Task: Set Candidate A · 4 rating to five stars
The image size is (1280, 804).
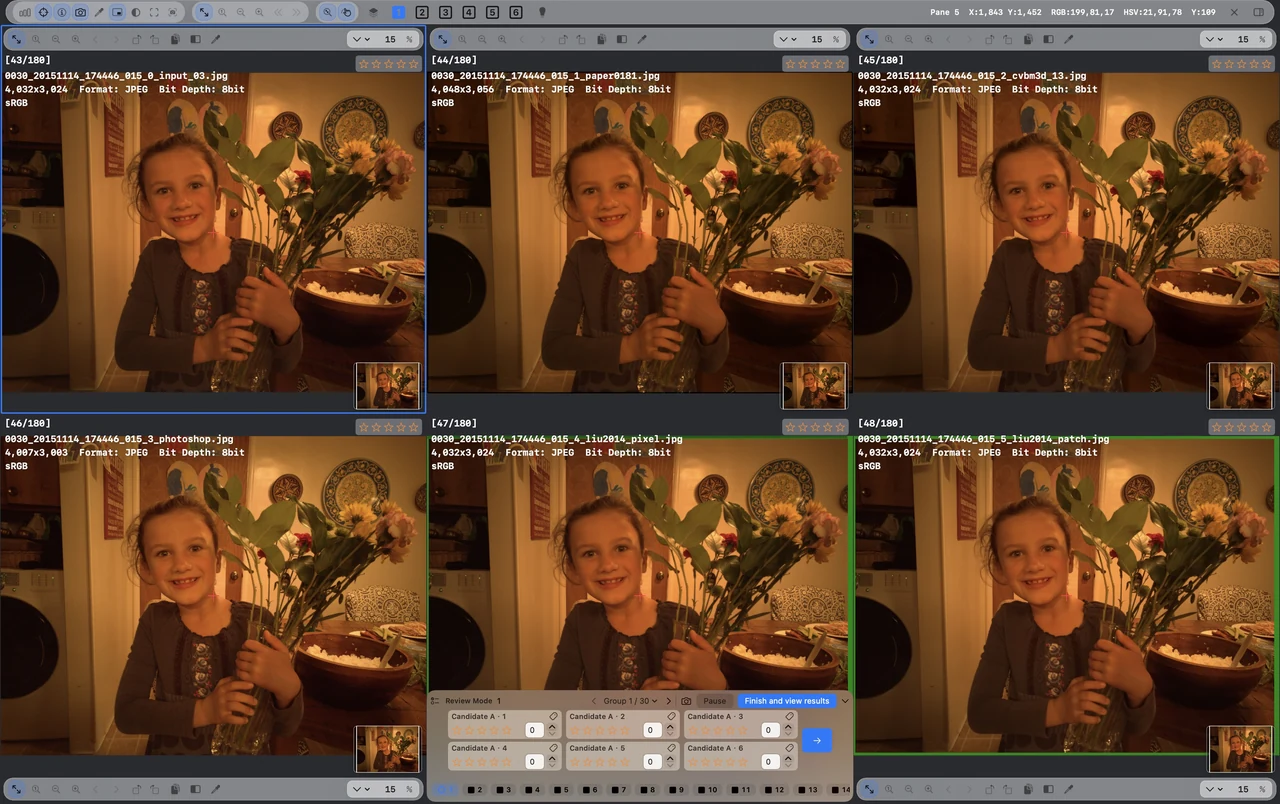Action: click(x=506, y=762)
